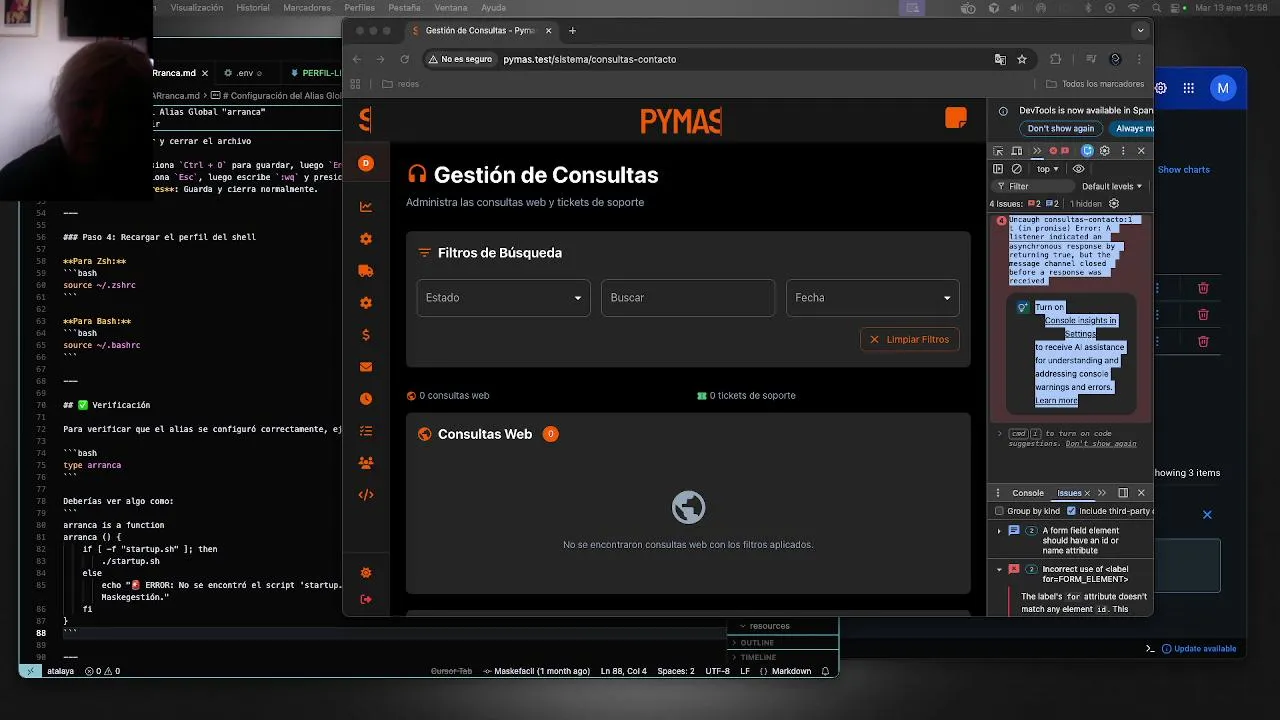This screenshot has width=1280, height=720.
Task: Select the users group icon in sidebar
Action: tap(366, 463)
